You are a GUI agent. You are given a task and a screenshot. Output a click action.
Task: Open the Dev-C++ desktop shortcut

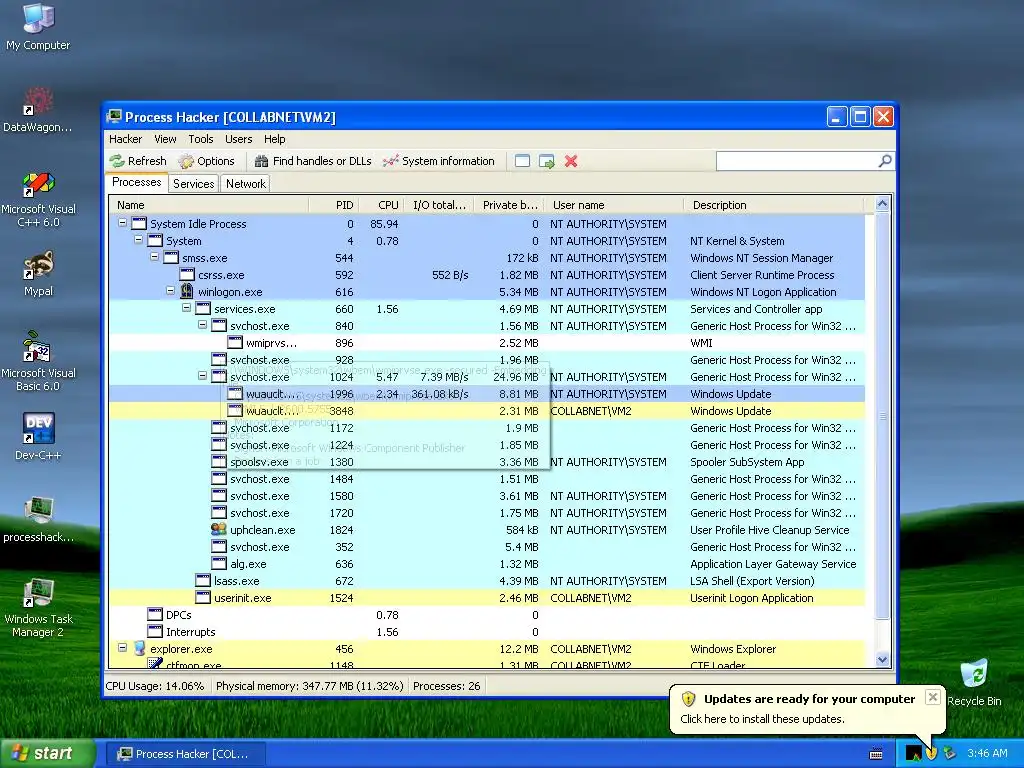38,436
